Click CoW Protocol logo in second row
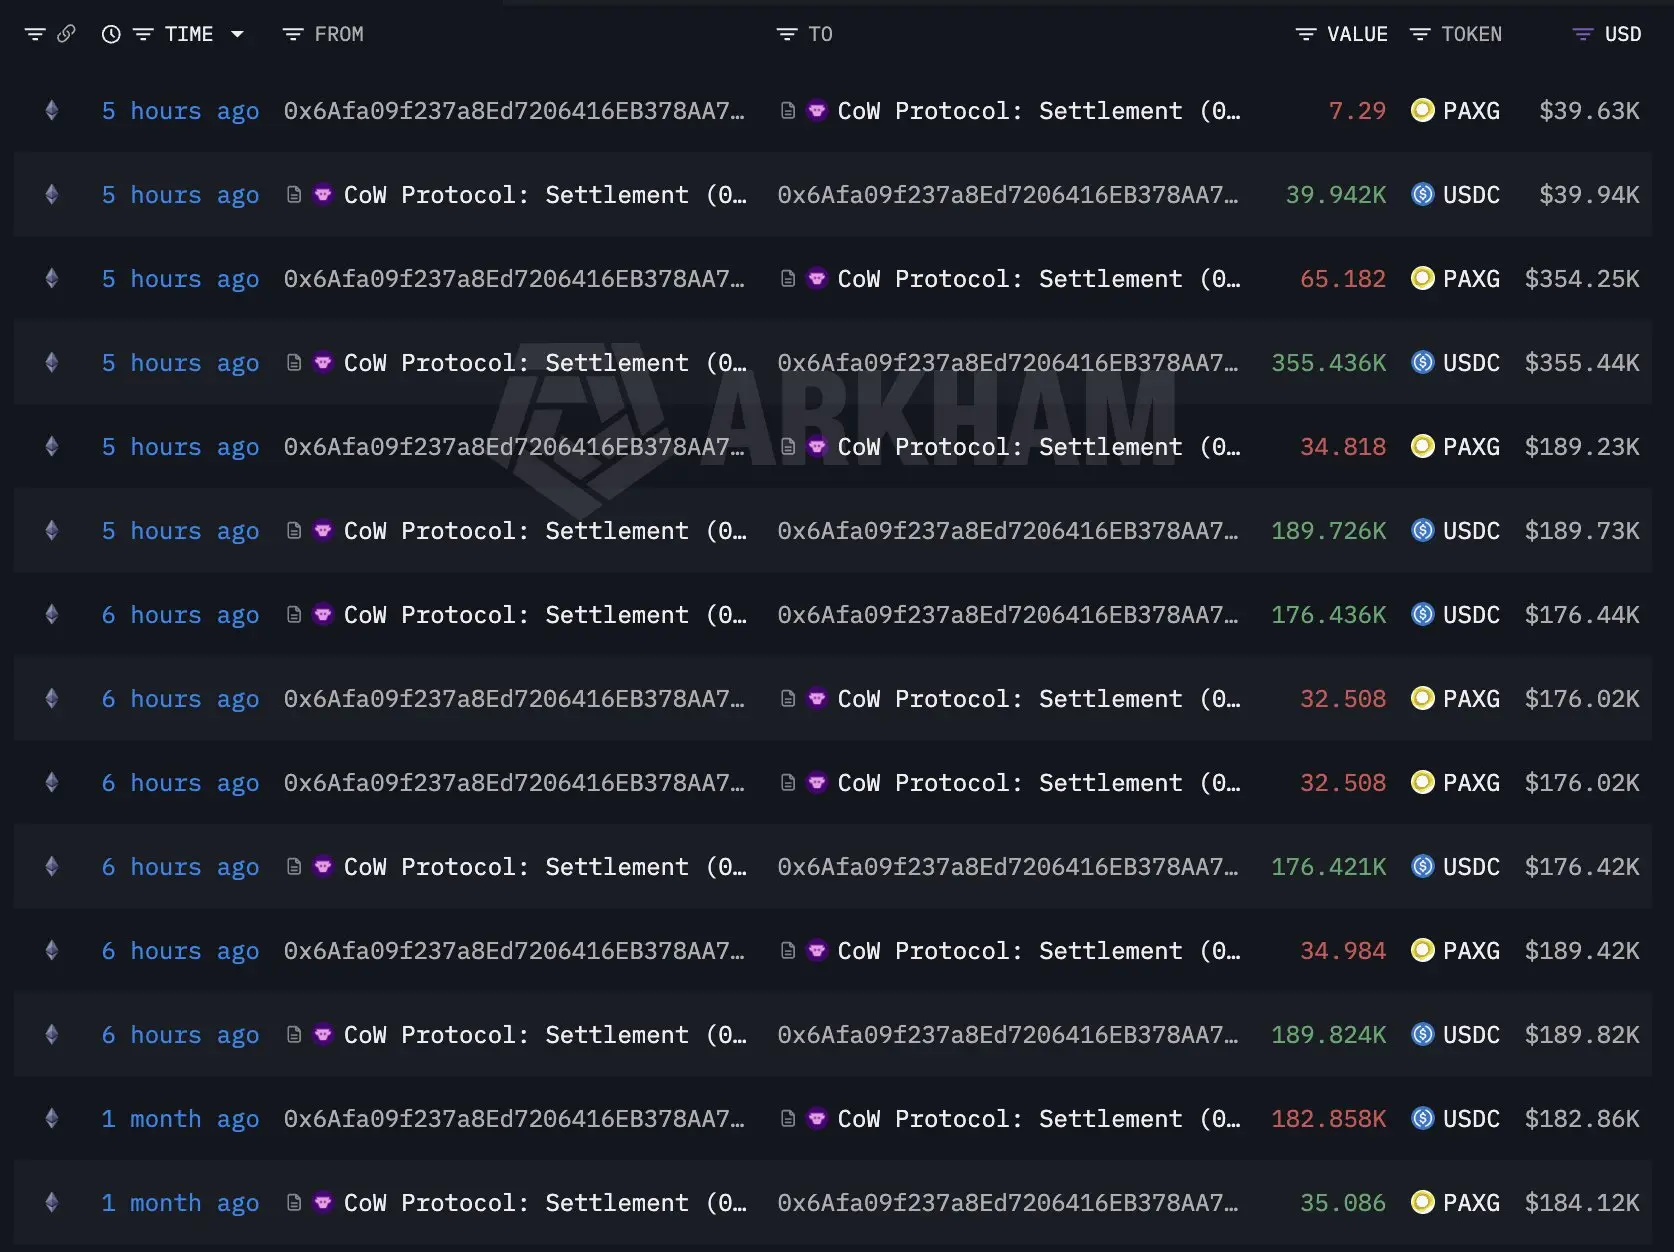Image resolution: width=1674 pixels, height=1252 pixels. [x=323, y=194]
